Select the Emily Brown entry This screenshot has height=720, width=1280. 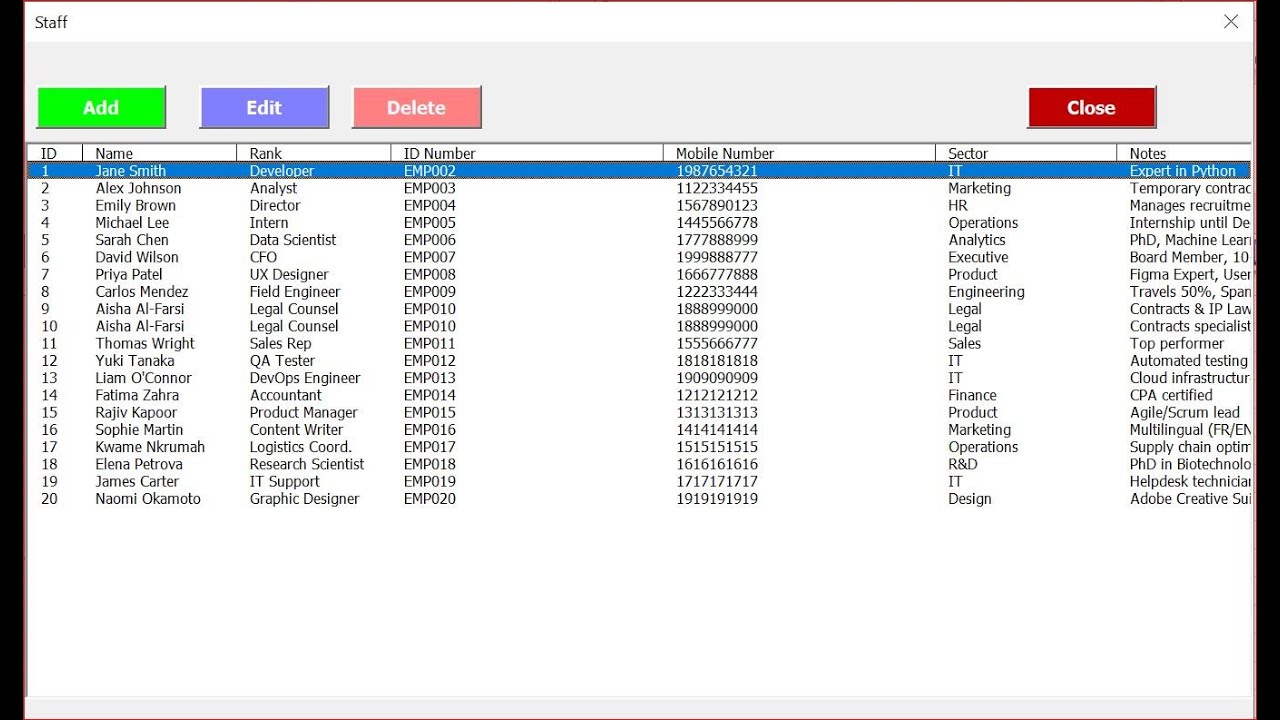(x=639, y=205)
